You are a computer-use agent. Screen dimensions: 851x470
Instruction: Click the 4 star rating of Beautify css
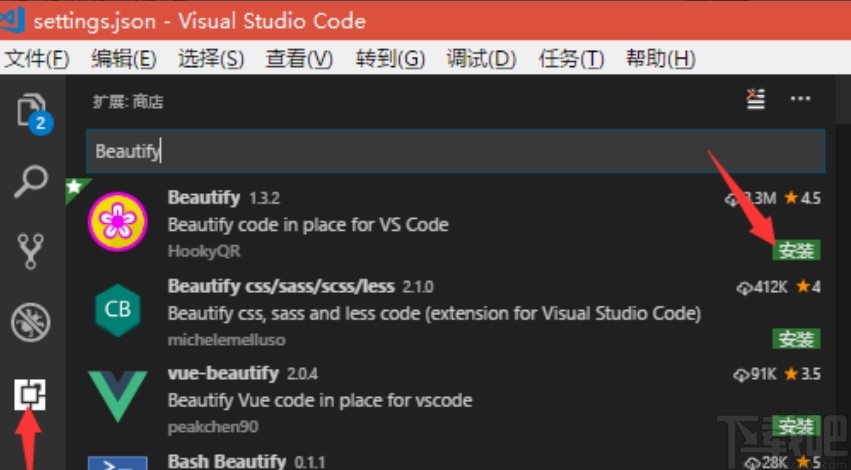[x=808, y=287]
